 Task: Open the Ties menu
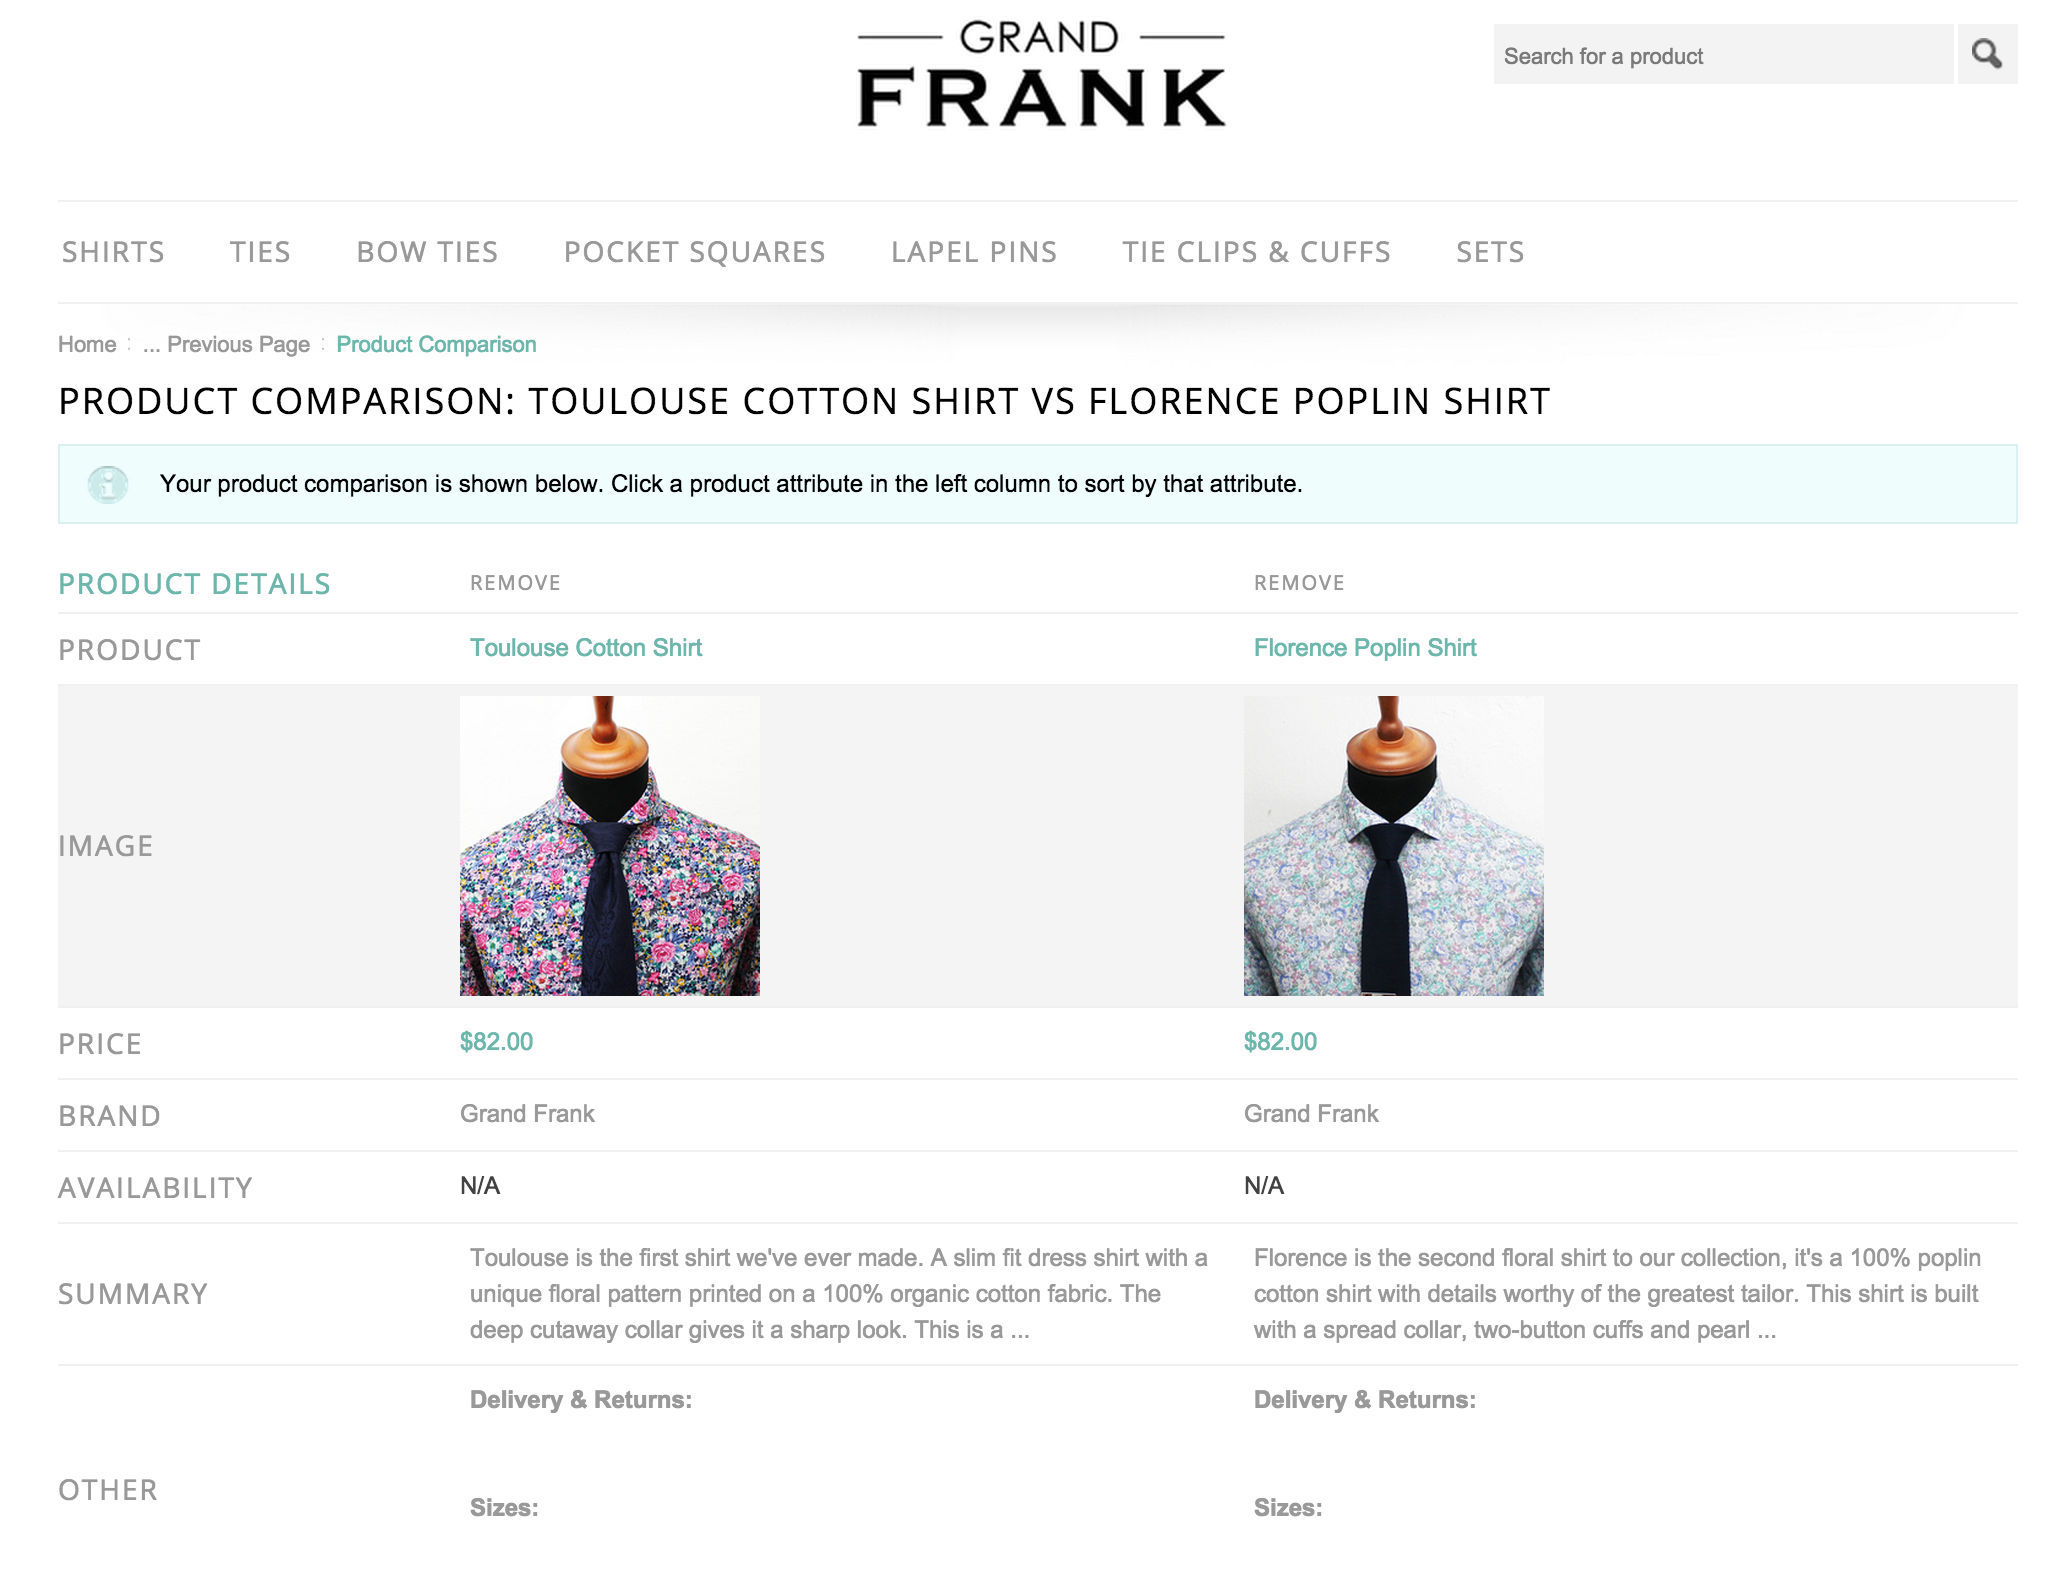click(x=260, y=252)
